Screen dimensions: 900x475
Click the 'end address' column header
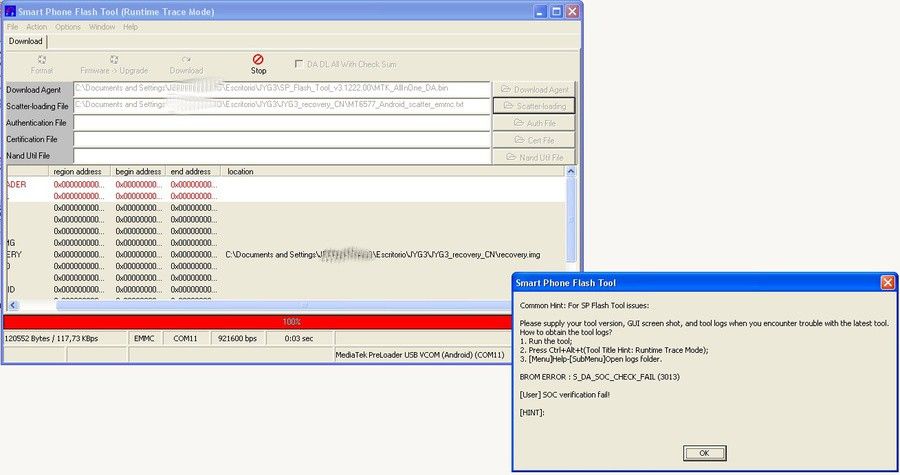[x=191, y=172]
